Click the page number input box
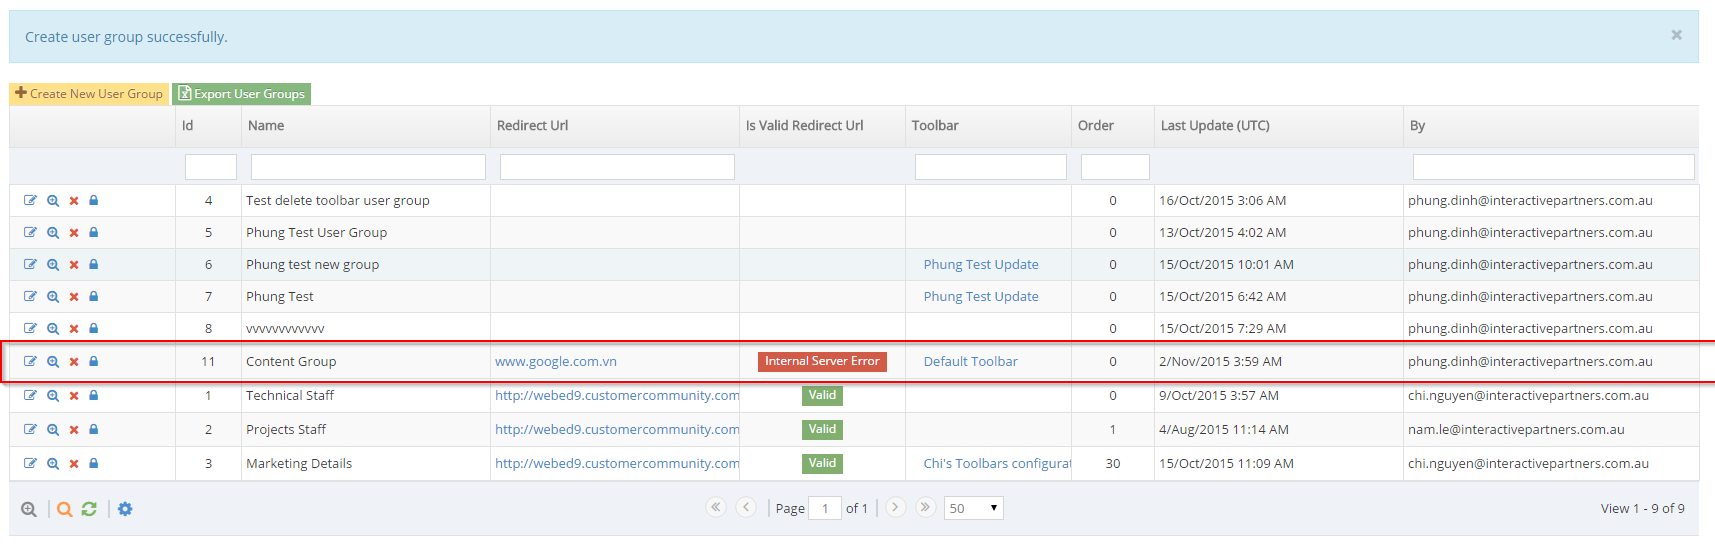Screen dimensions: 1715x546 click(824, 508)
